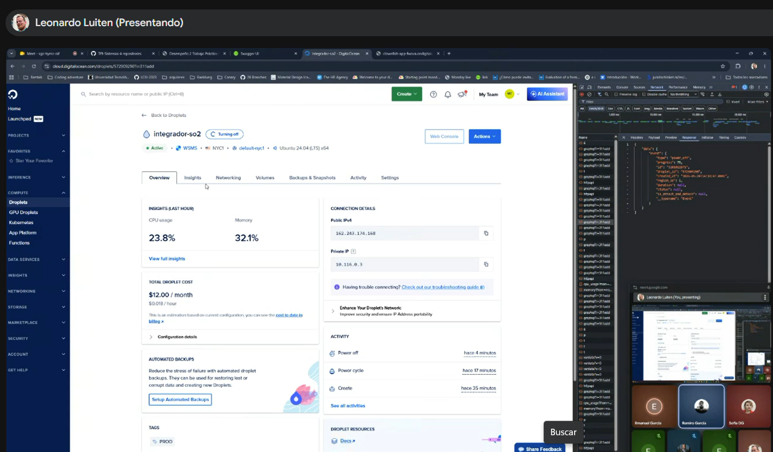Reload the page in Chrome
The width and height of the screenshot is (773, 452).
34,66
